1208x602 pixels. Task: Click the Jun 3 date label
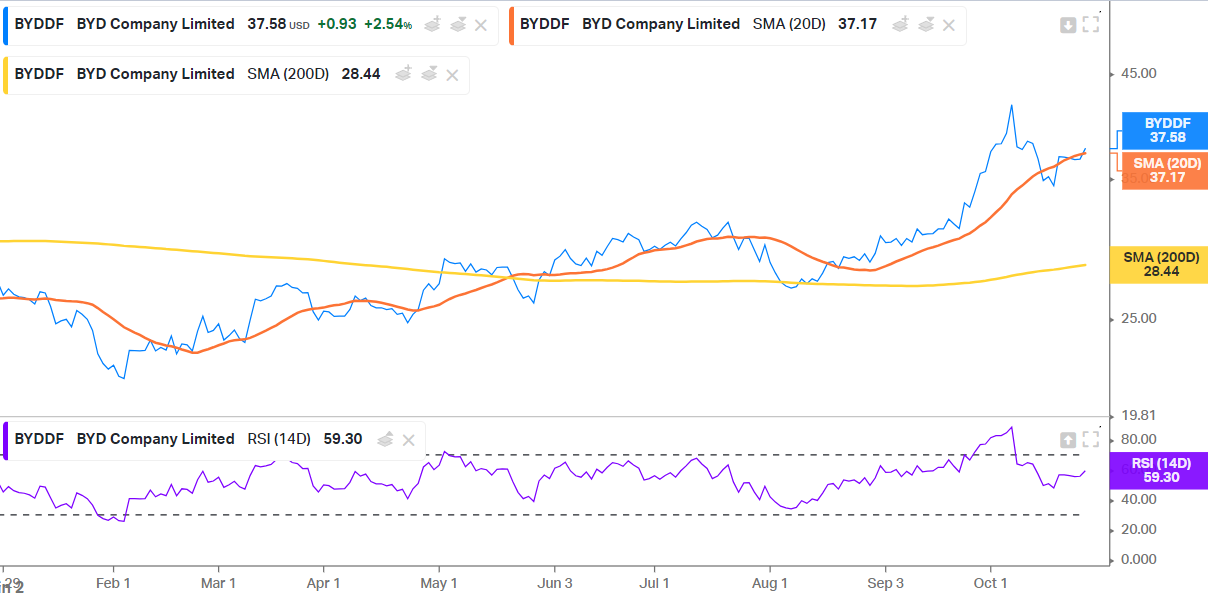pos(555,582)
